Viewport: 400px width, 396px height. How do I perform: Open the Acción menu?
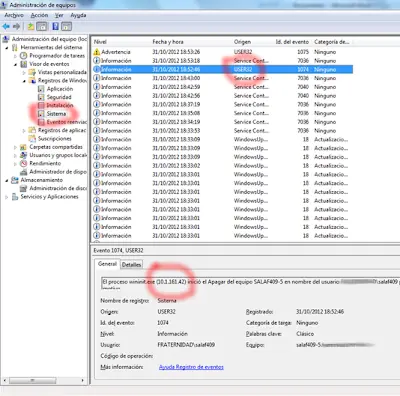tap(39, 15)
